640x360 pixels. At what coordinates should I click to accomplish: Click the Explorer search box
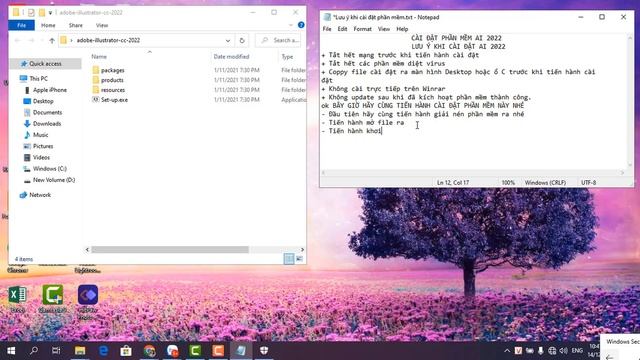tap(278, 40)
